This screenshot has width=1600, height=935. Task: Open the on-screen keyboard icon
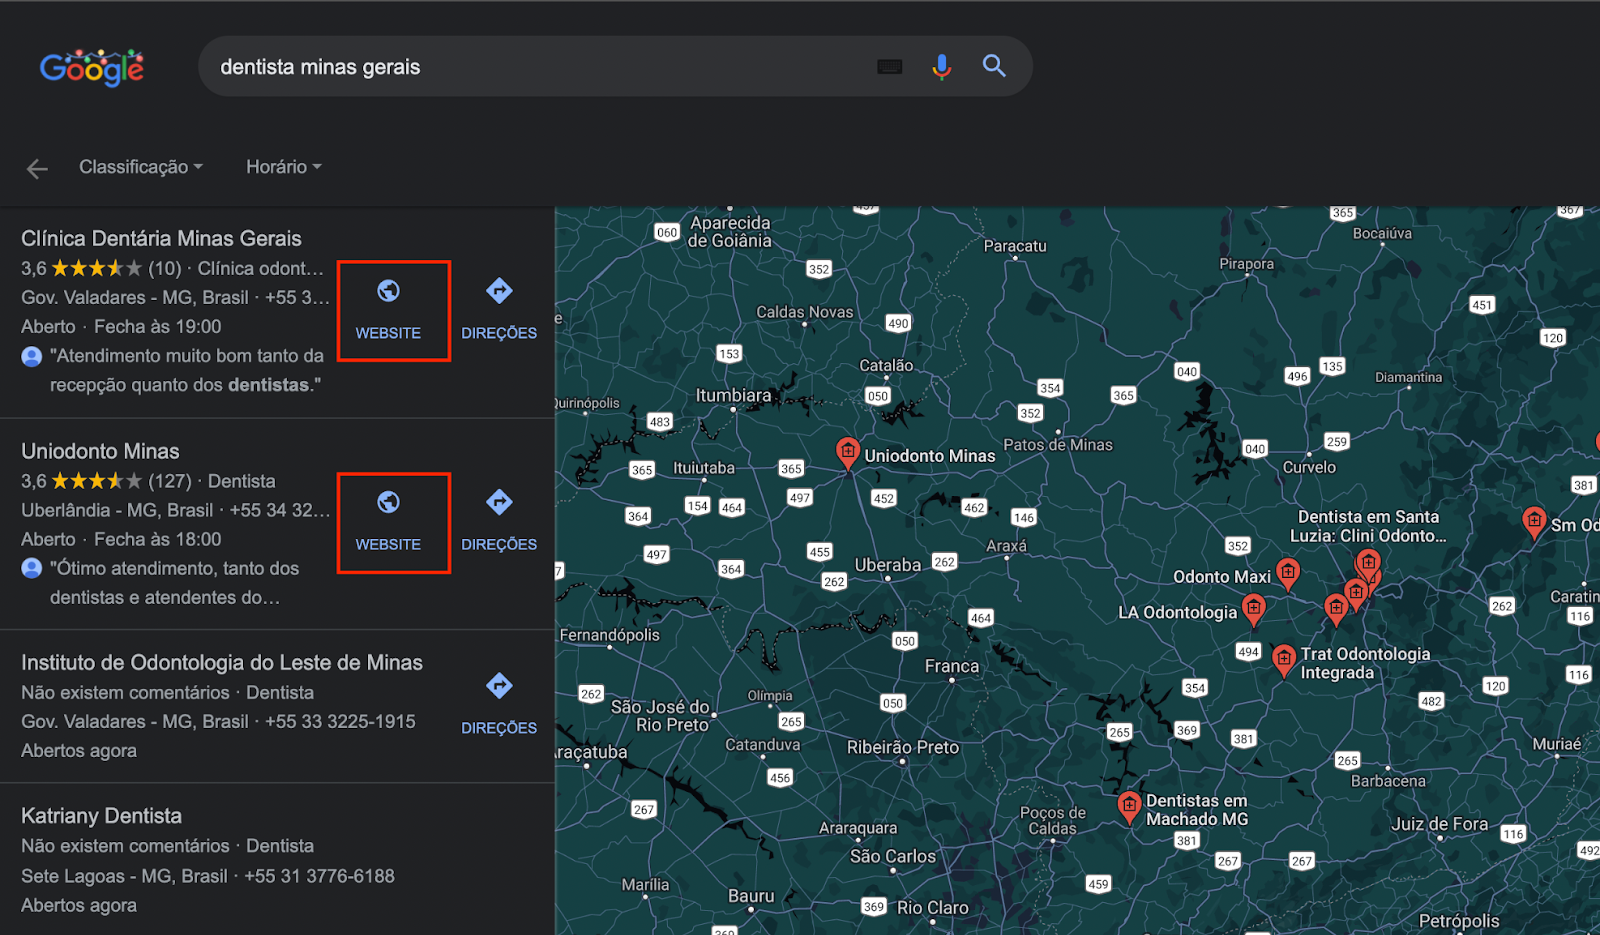889,67
